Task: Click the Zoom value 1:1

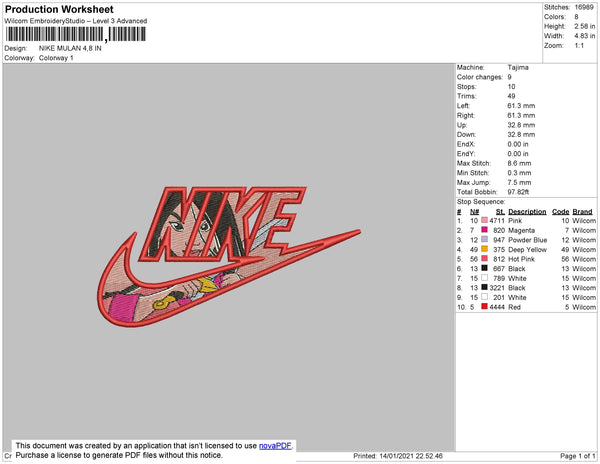Action: pyautogui.click(x=579, y=46)
